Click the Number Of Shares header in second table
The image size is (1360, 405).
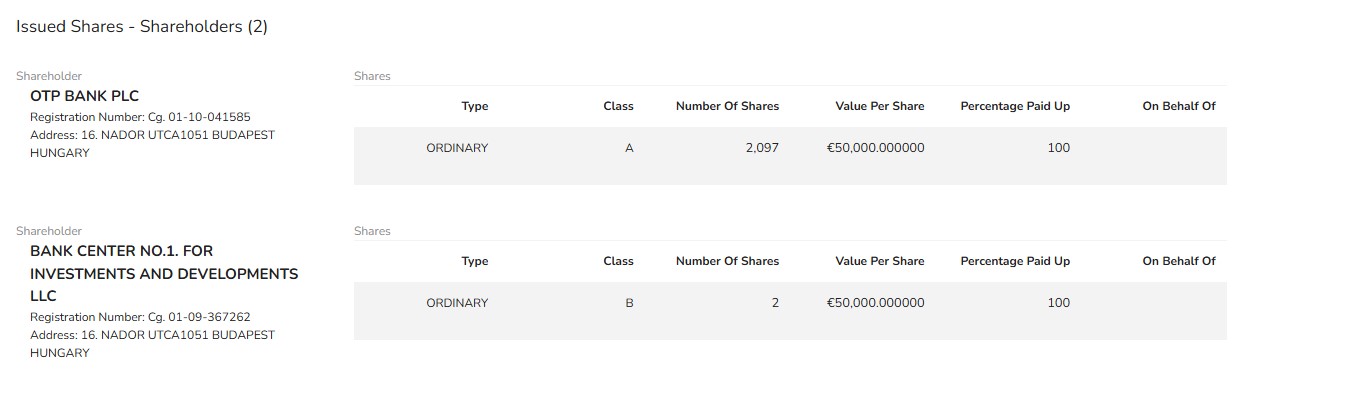tap(727, 261)
